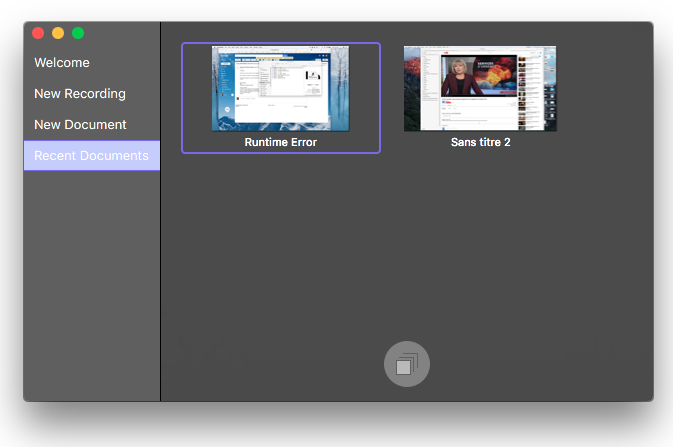Minimize window using yellow button

pyautogui.click(x=58, y=33)
